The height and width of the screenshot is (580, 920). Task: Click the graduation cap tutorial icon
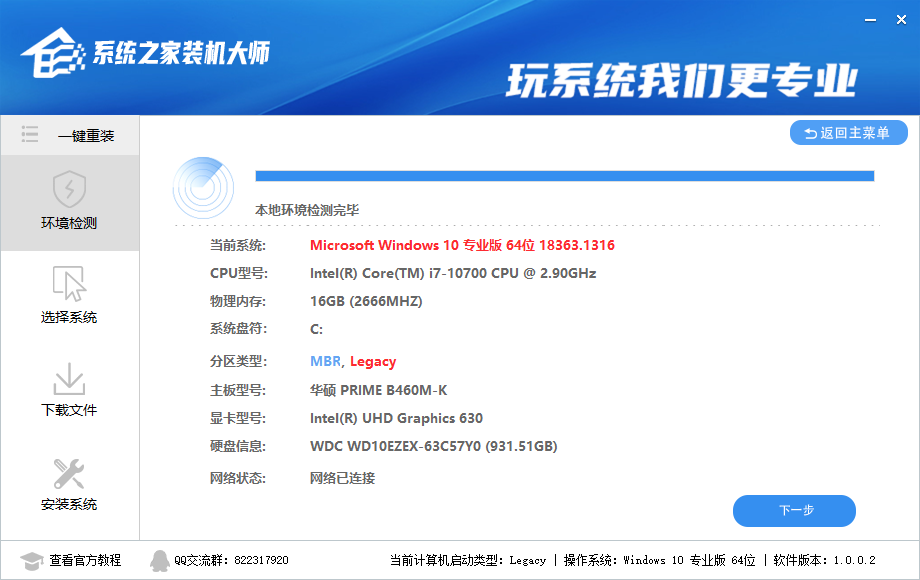32,561
